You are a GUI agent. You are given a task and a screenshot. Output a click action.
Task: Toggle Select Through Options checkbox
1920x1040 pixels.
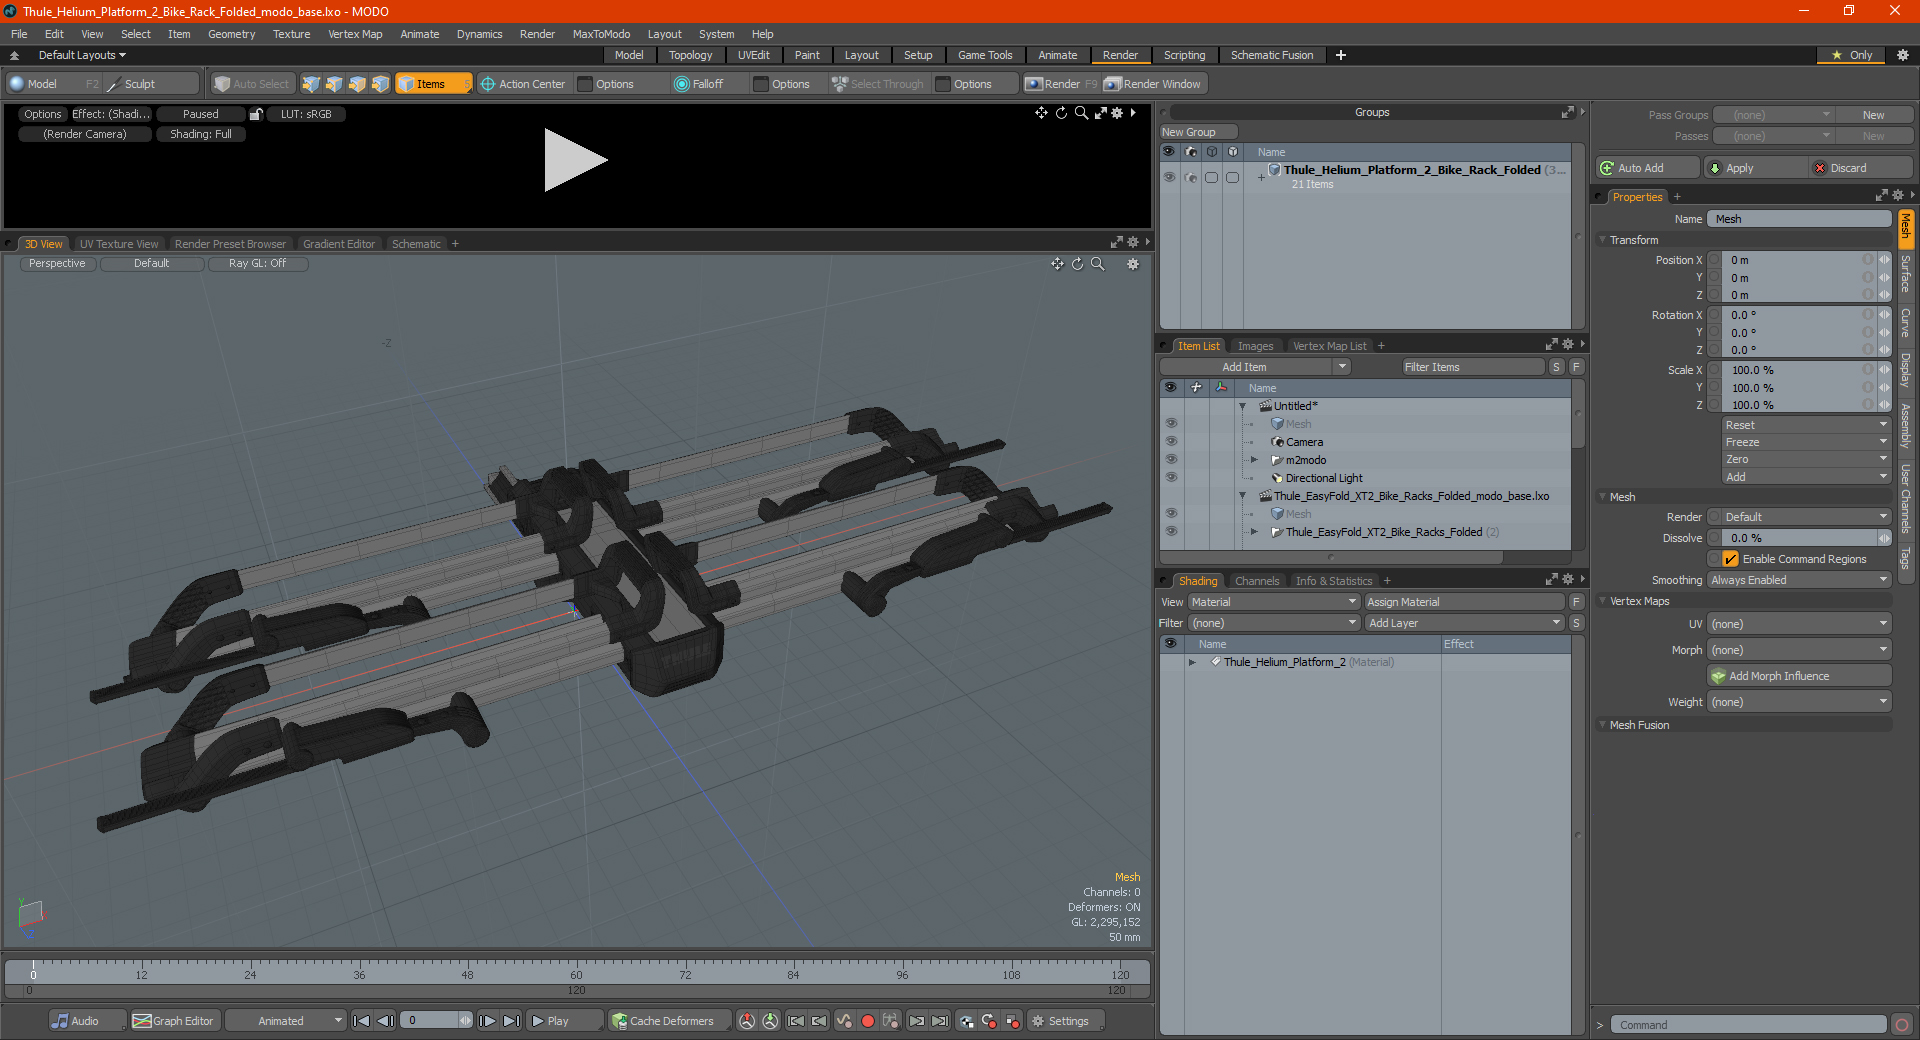click(x=943, y=84)
